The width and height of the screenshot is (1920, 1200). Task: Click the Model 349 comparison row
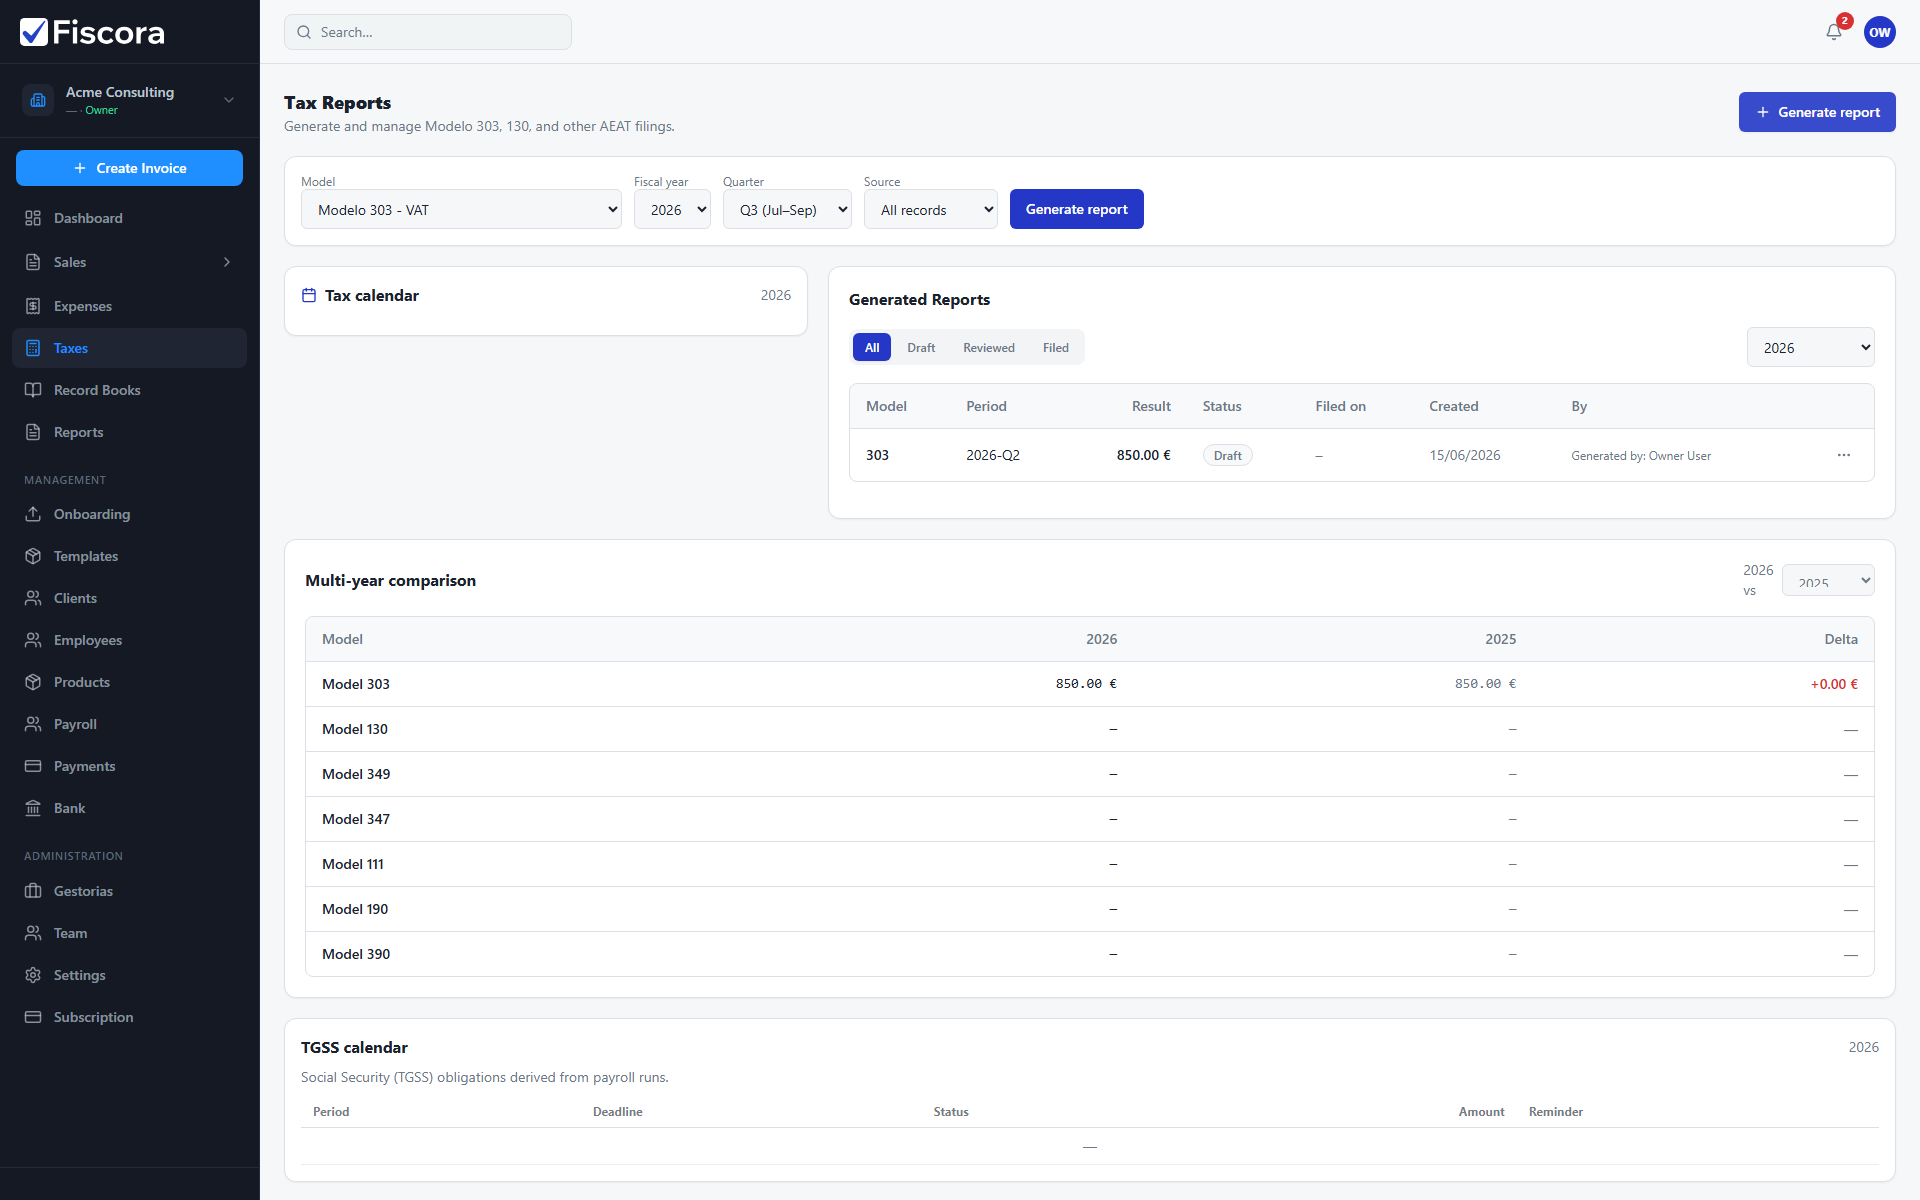coord(1090,774)
